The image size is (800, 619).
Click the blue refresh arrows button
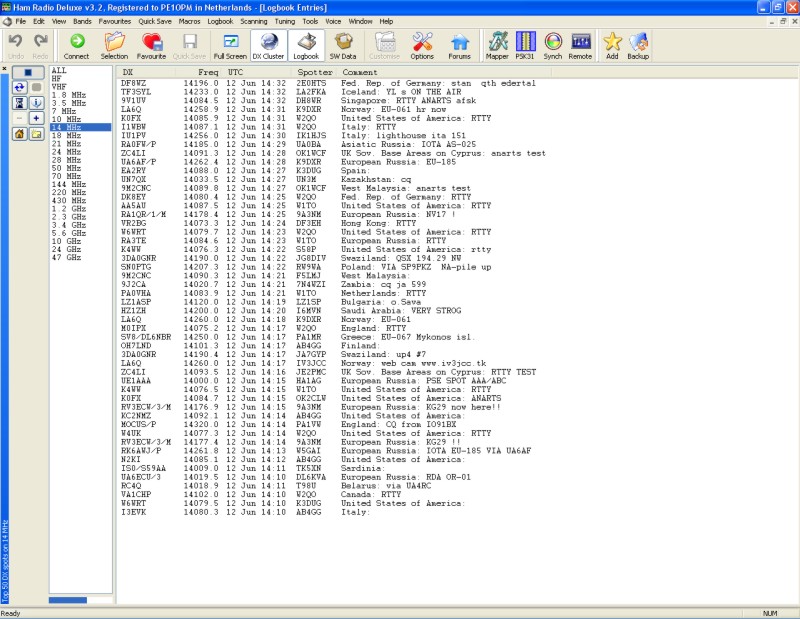[x=19, y=87]
